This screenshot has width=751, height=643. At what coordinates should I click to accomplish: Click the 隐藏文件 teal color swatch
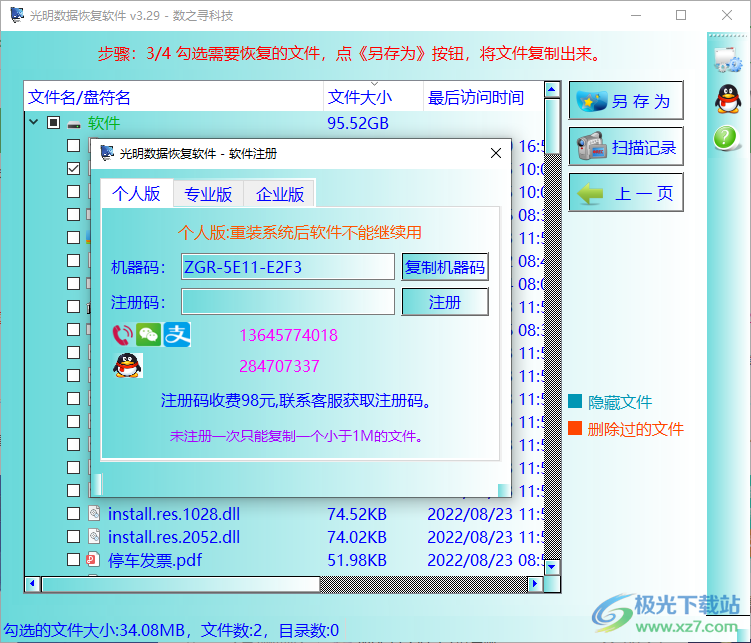point(575,401)
